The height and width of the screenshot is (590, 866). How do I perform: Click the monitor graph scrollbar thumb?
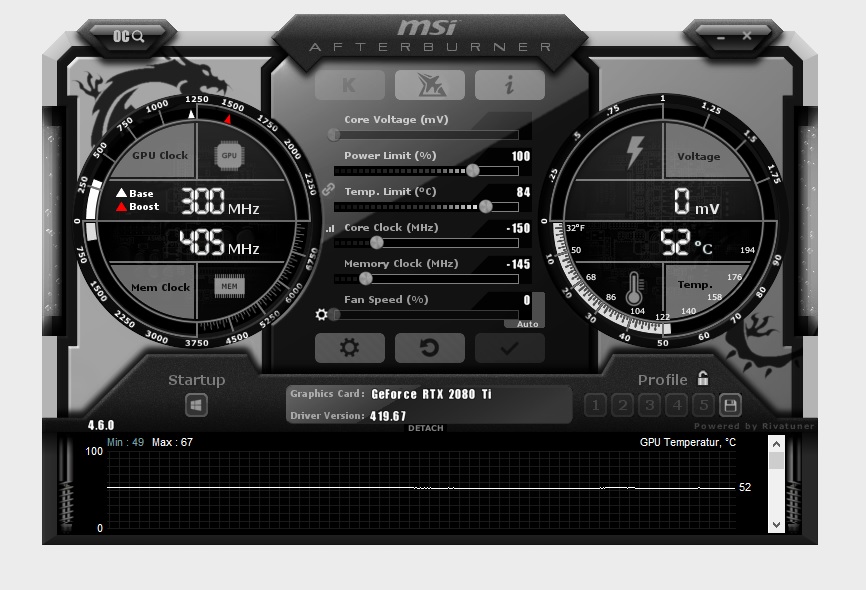(777, 461)
